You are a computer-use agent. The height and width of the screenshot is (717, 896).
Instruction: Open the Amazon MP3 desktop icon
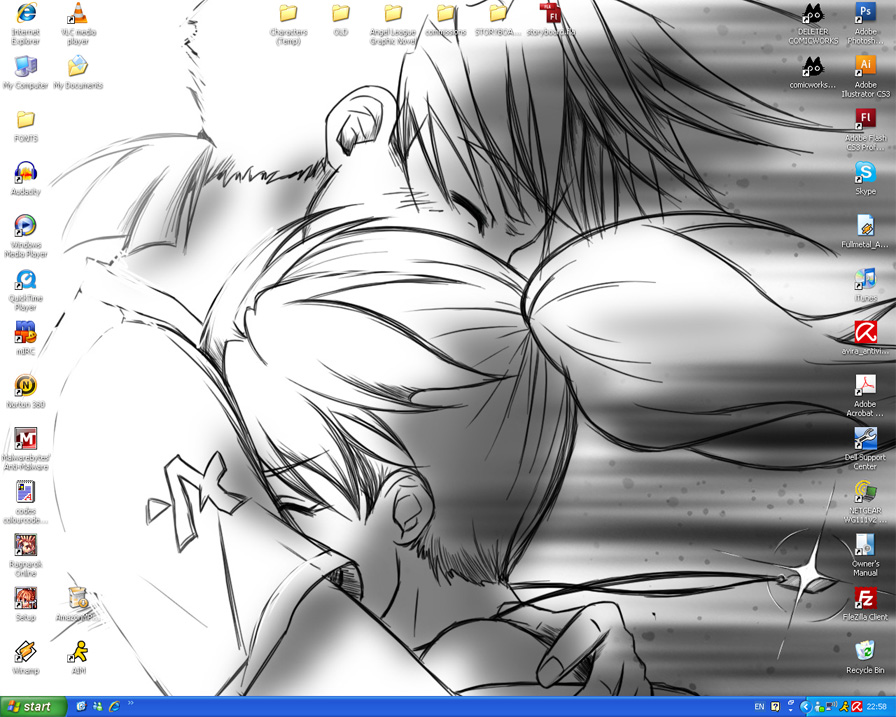click(x=78, y=604)
